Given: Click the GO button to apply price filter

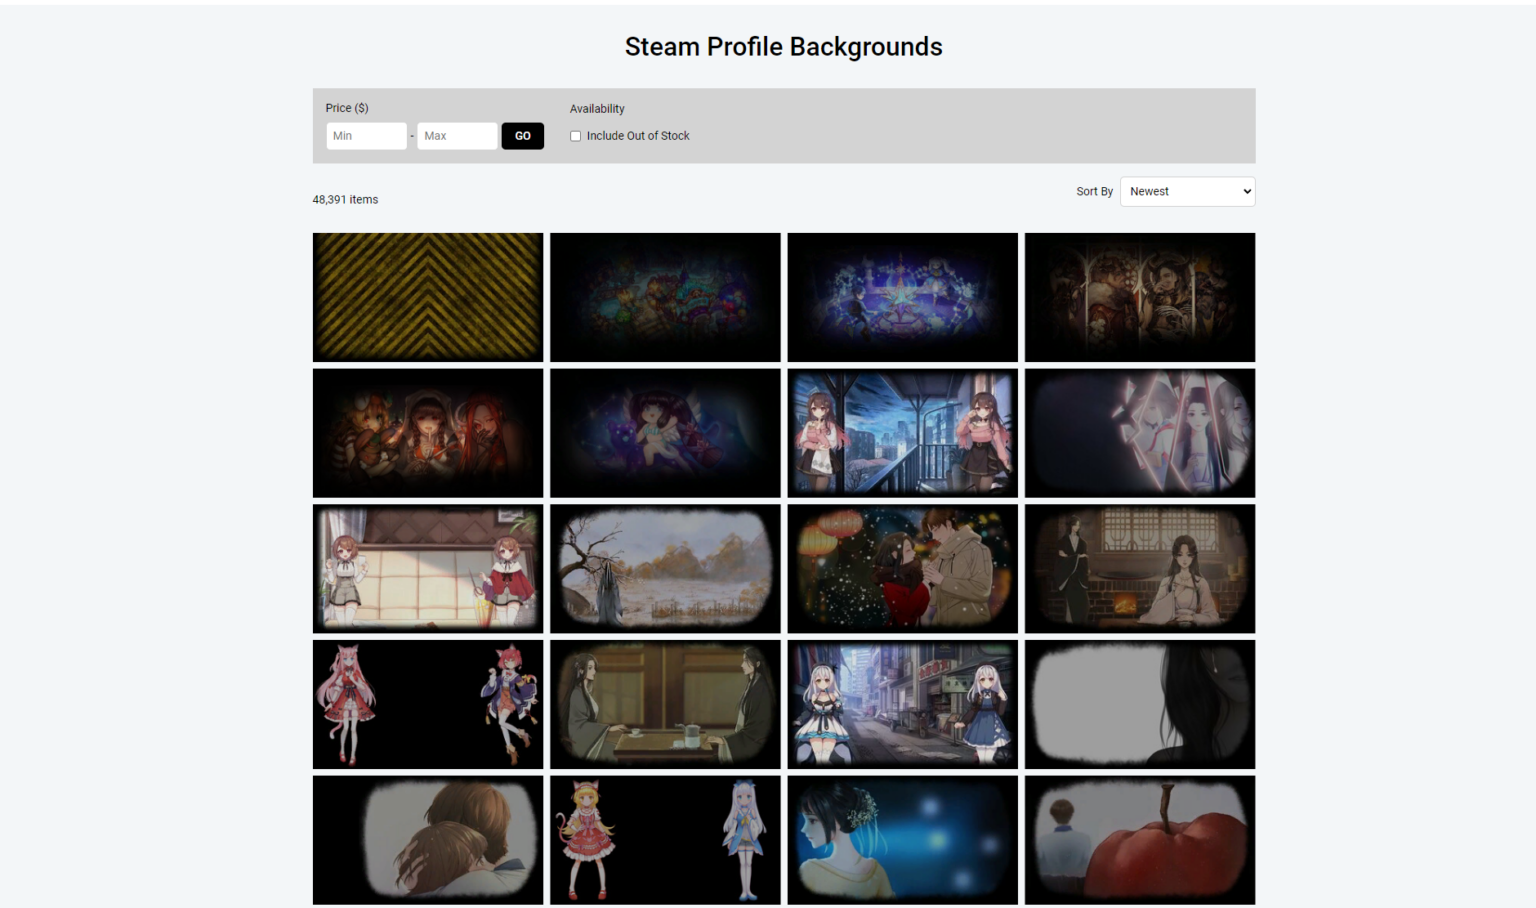Looking at the screenshot, I should click(x=522, y=135).
